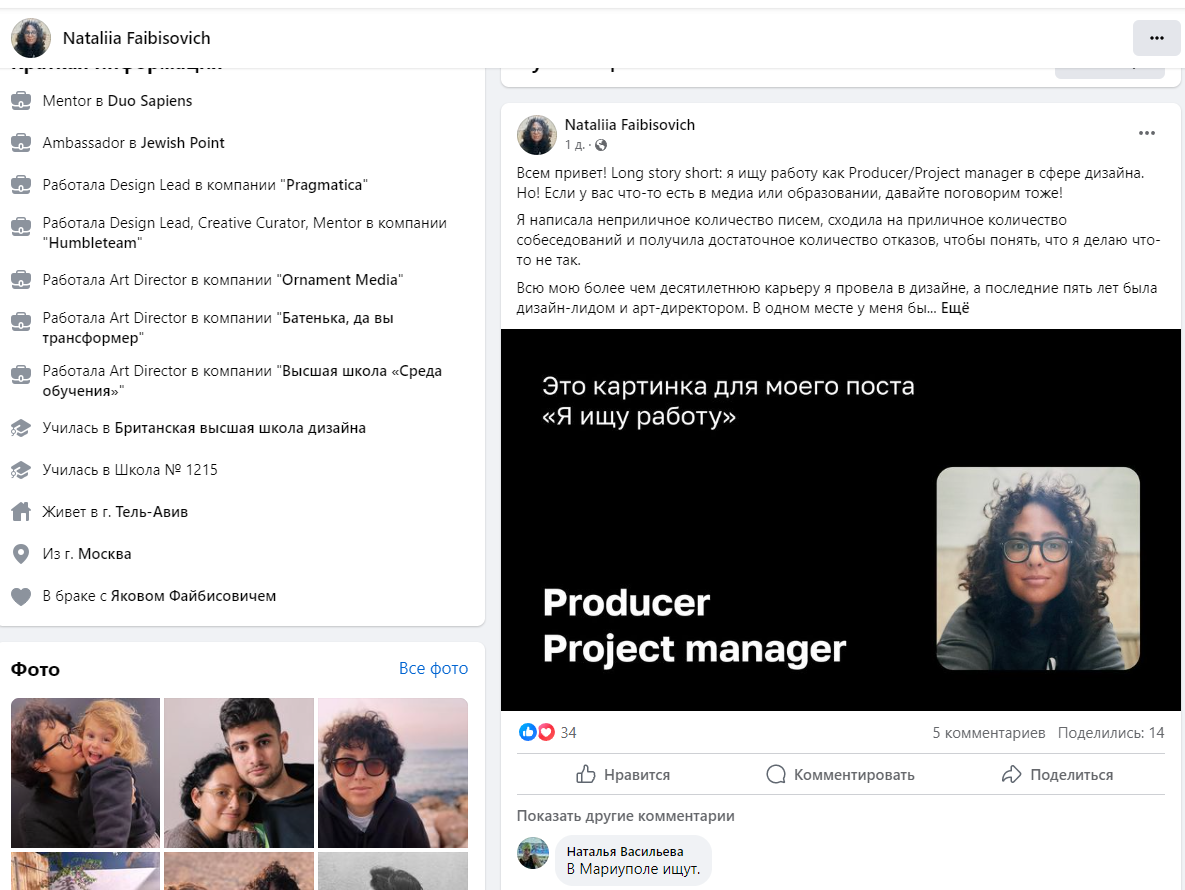
Task: Click the red heart reaction icon under the post
Action: 546,732
